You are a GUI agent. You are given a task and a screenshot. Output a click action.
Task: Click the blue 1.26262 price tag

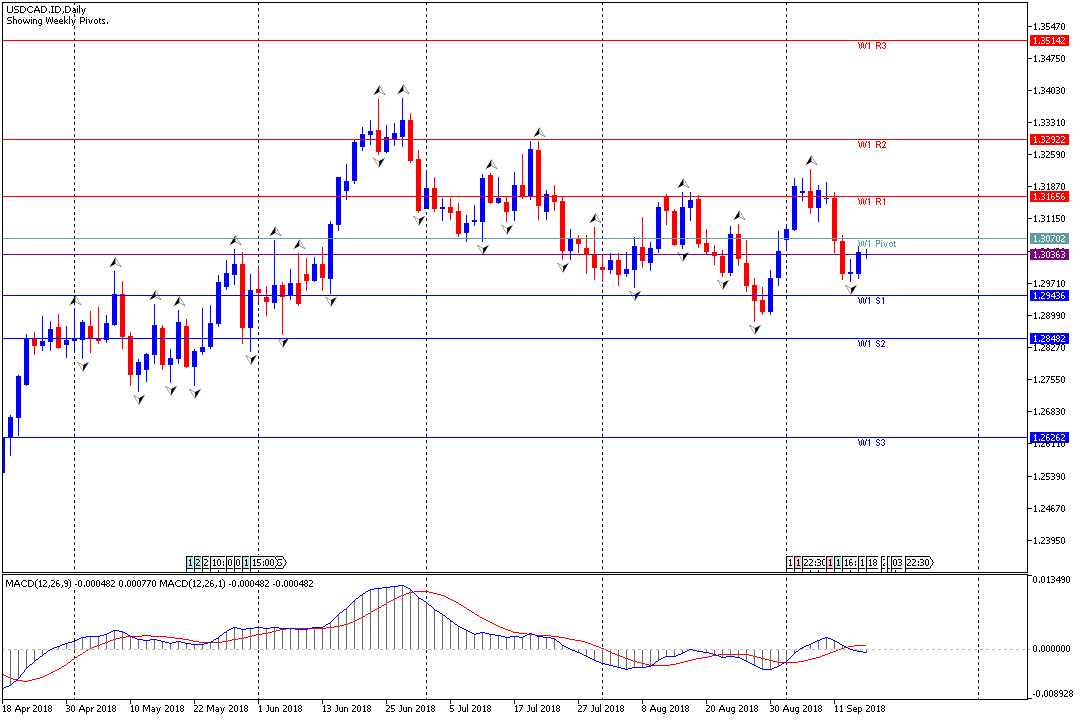[1049, 438]
